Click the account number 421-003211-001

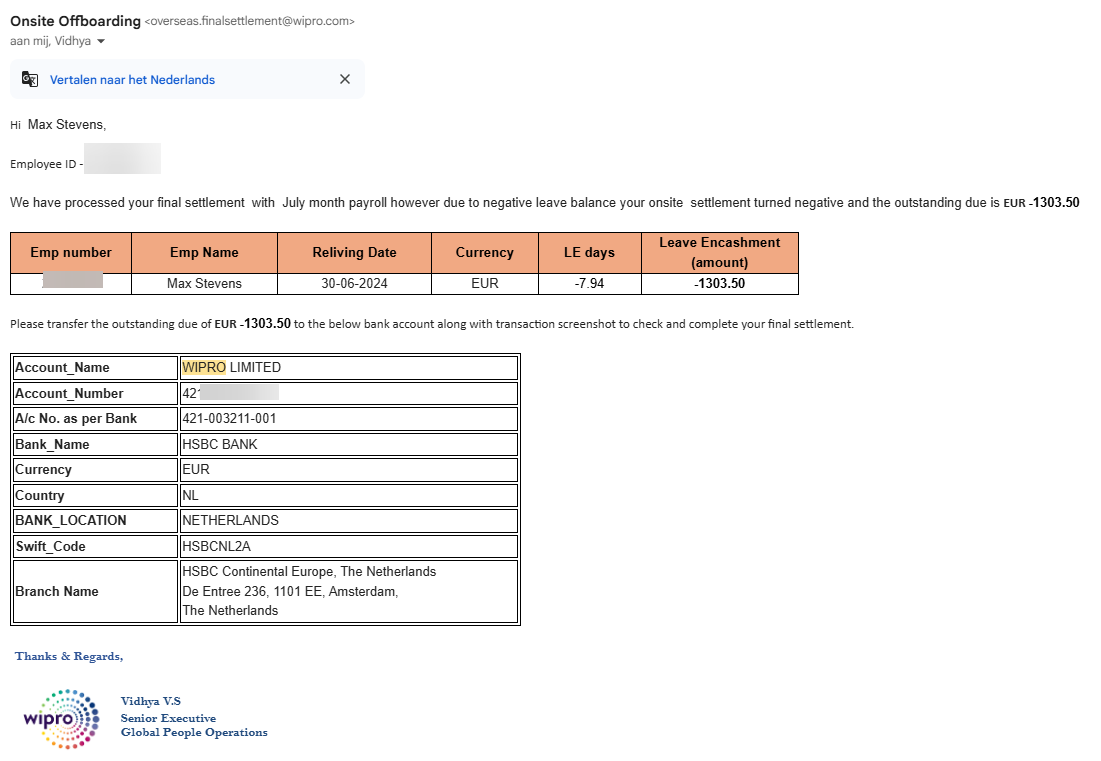pos(229,419)
